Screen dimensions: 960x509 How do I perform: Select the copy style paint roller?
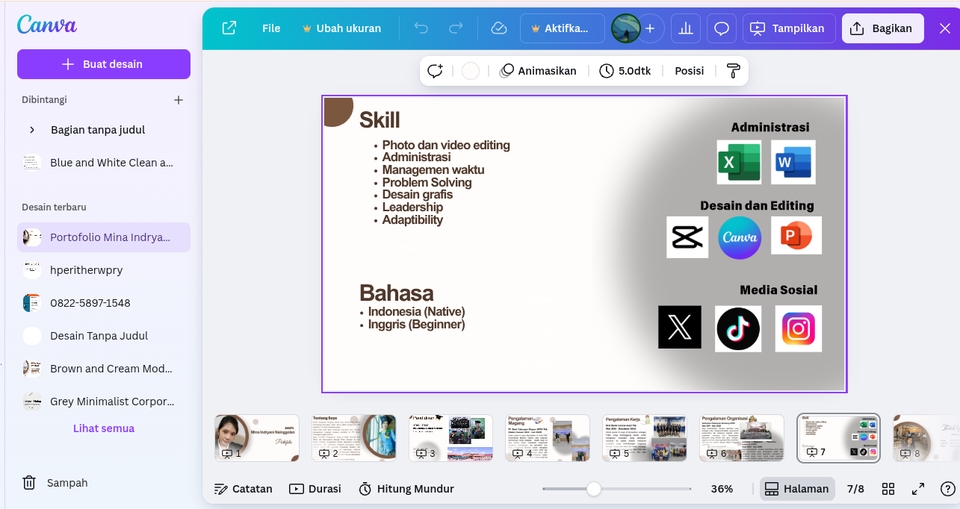(x=733, y=71)
